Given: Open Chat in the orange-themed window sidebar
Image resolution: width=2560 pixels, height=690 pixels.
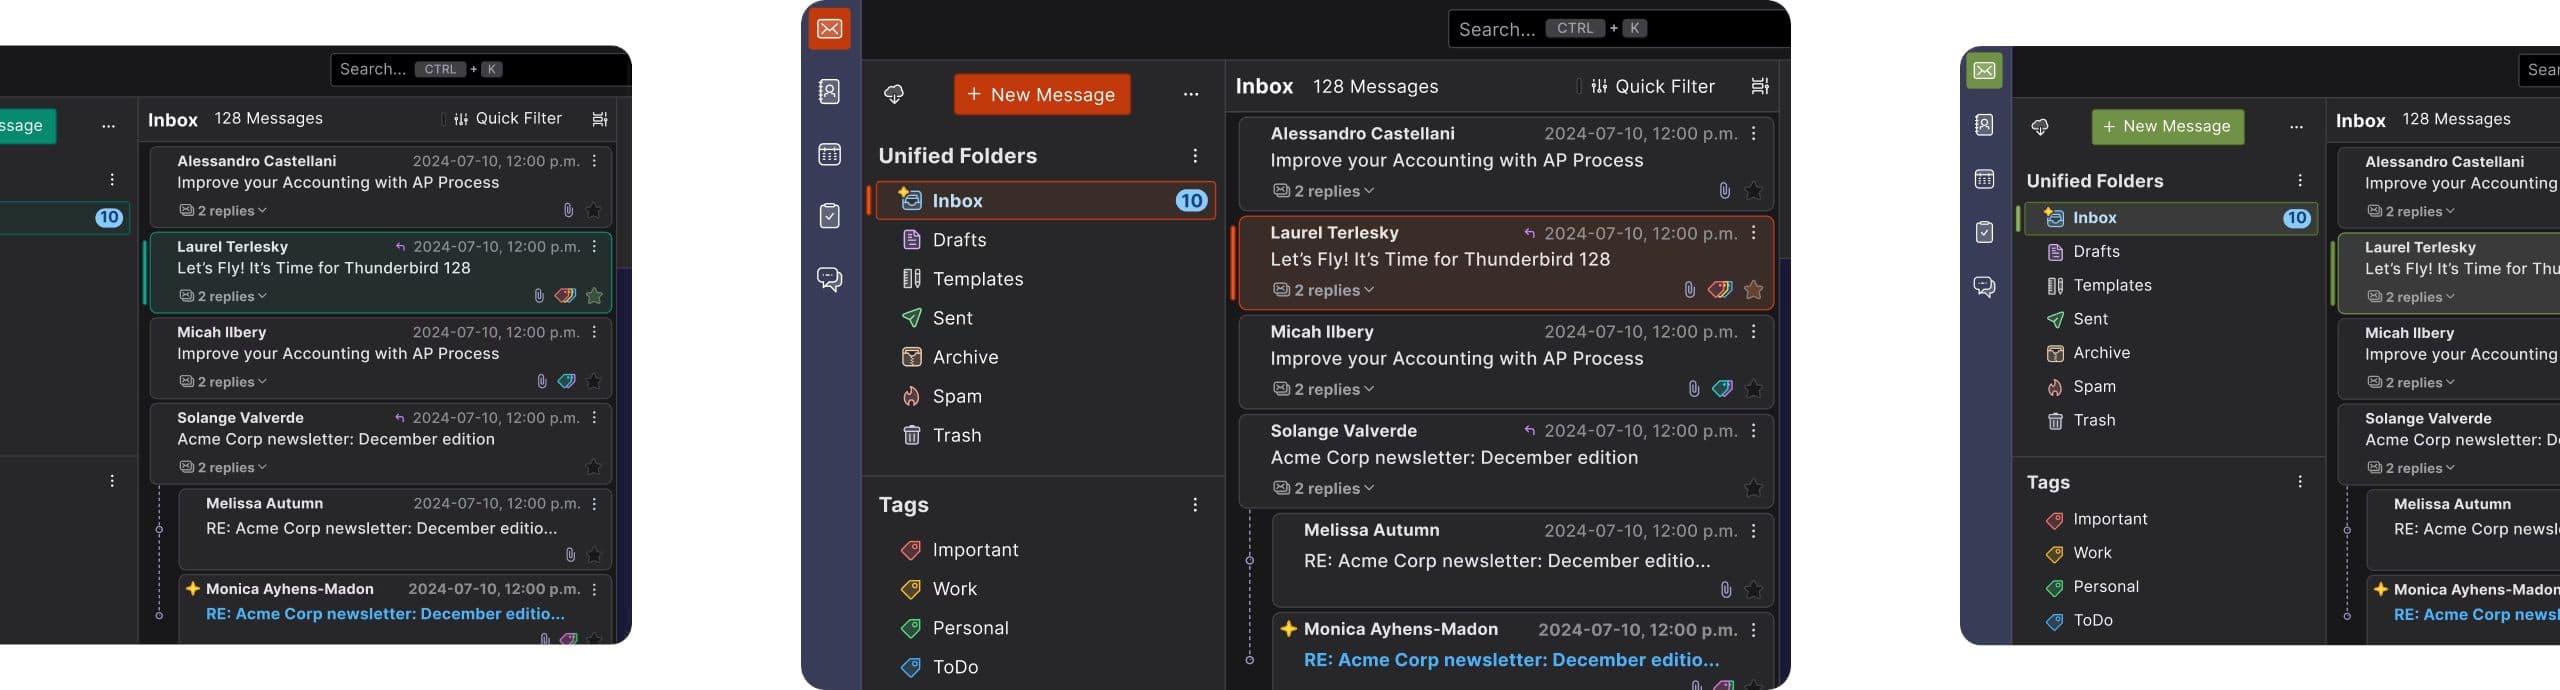Looking at the screenshot, I should [829, 279].
